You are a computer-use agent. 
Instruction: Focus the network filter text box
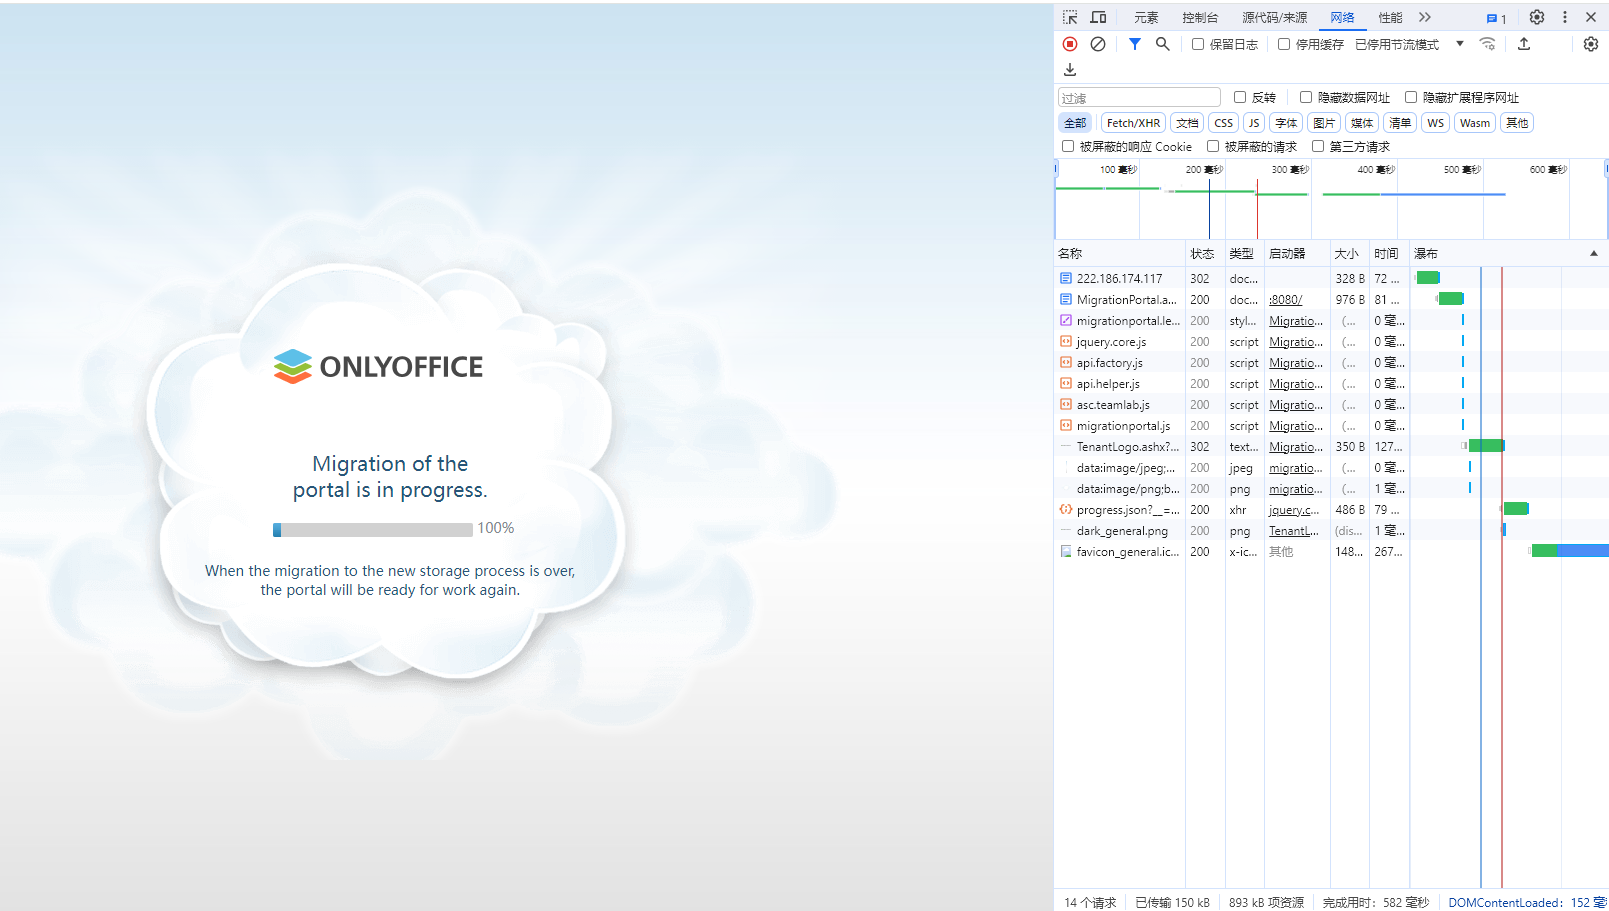(1139, 97)
